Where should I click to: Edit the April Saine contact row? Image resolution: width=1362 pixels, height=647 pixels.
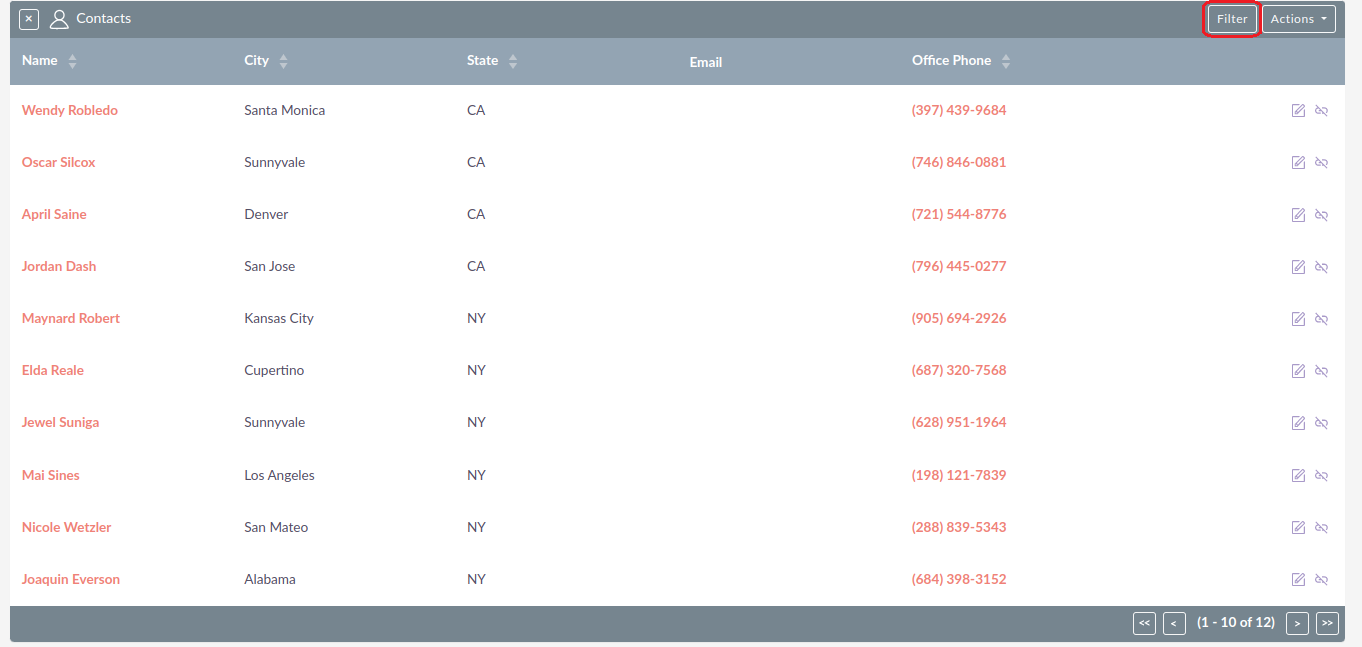pyautogui.click(x=1298, y=215)
